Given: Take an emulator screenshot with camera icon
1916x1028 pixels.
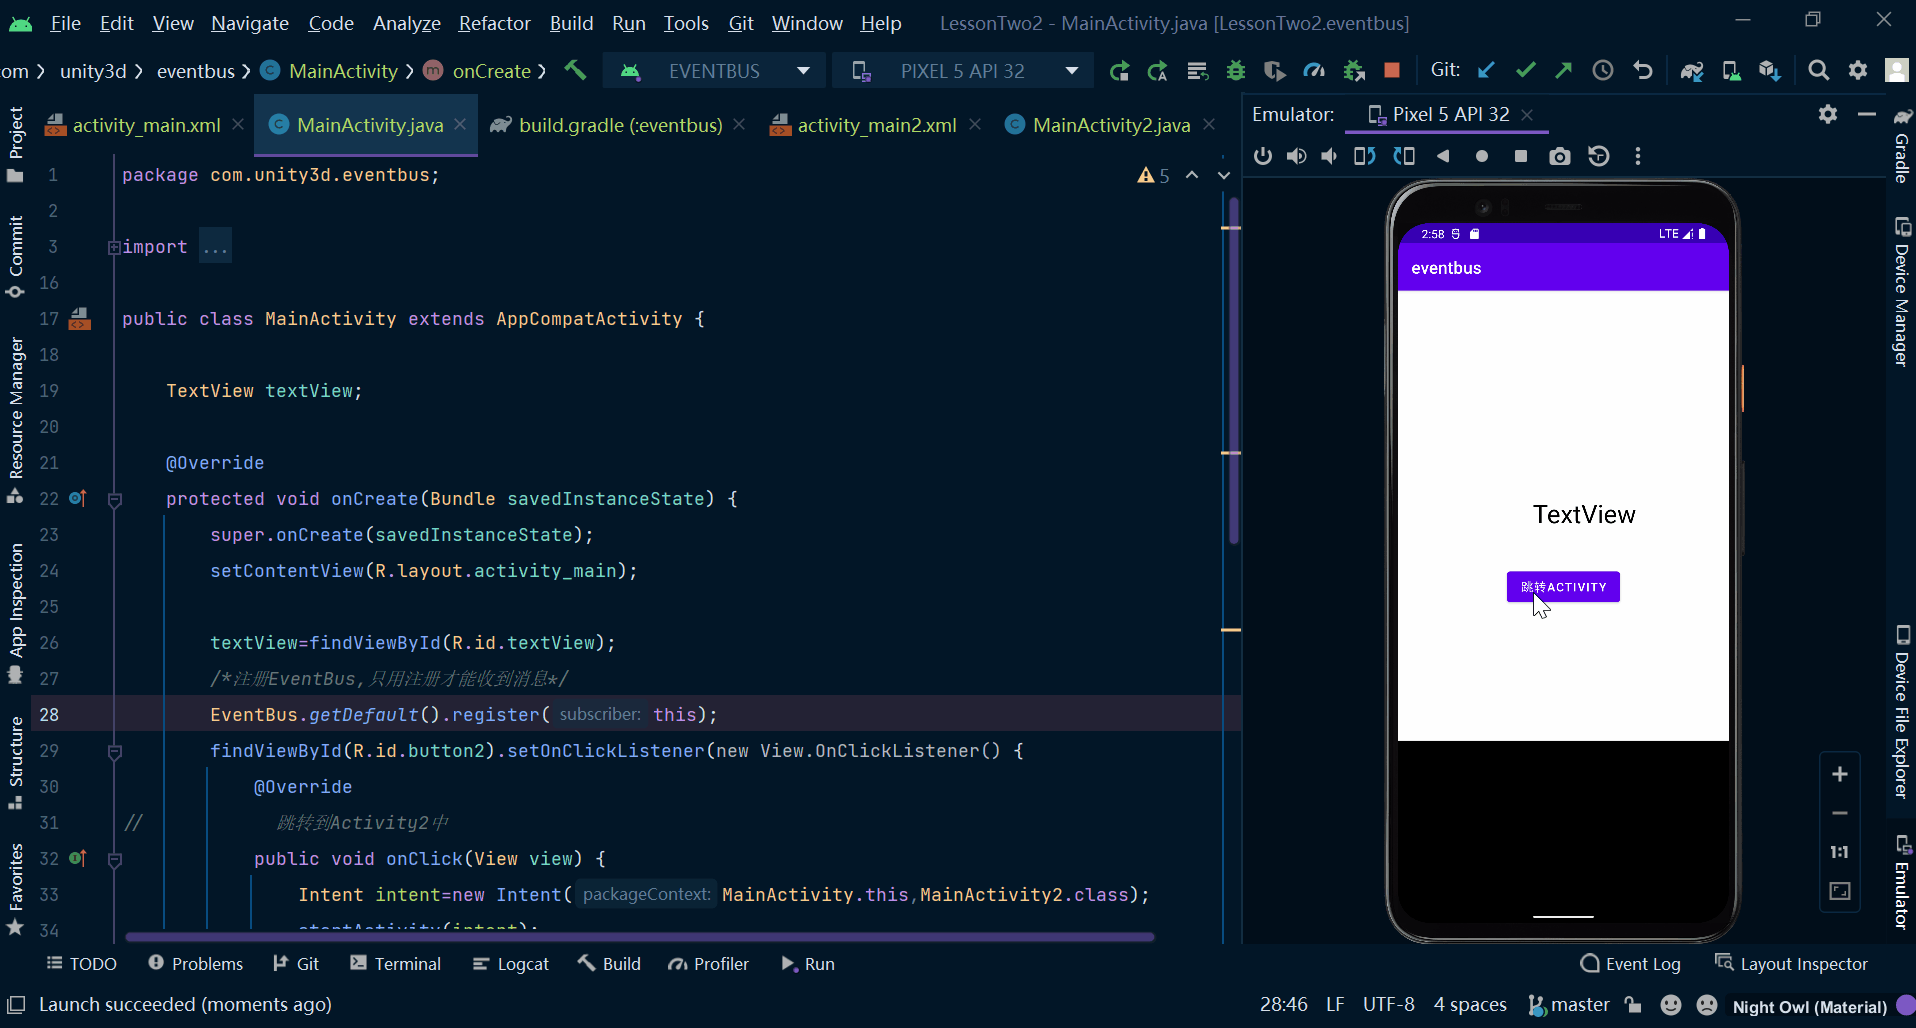Looking at the screenshot, I should [1560, 156].
